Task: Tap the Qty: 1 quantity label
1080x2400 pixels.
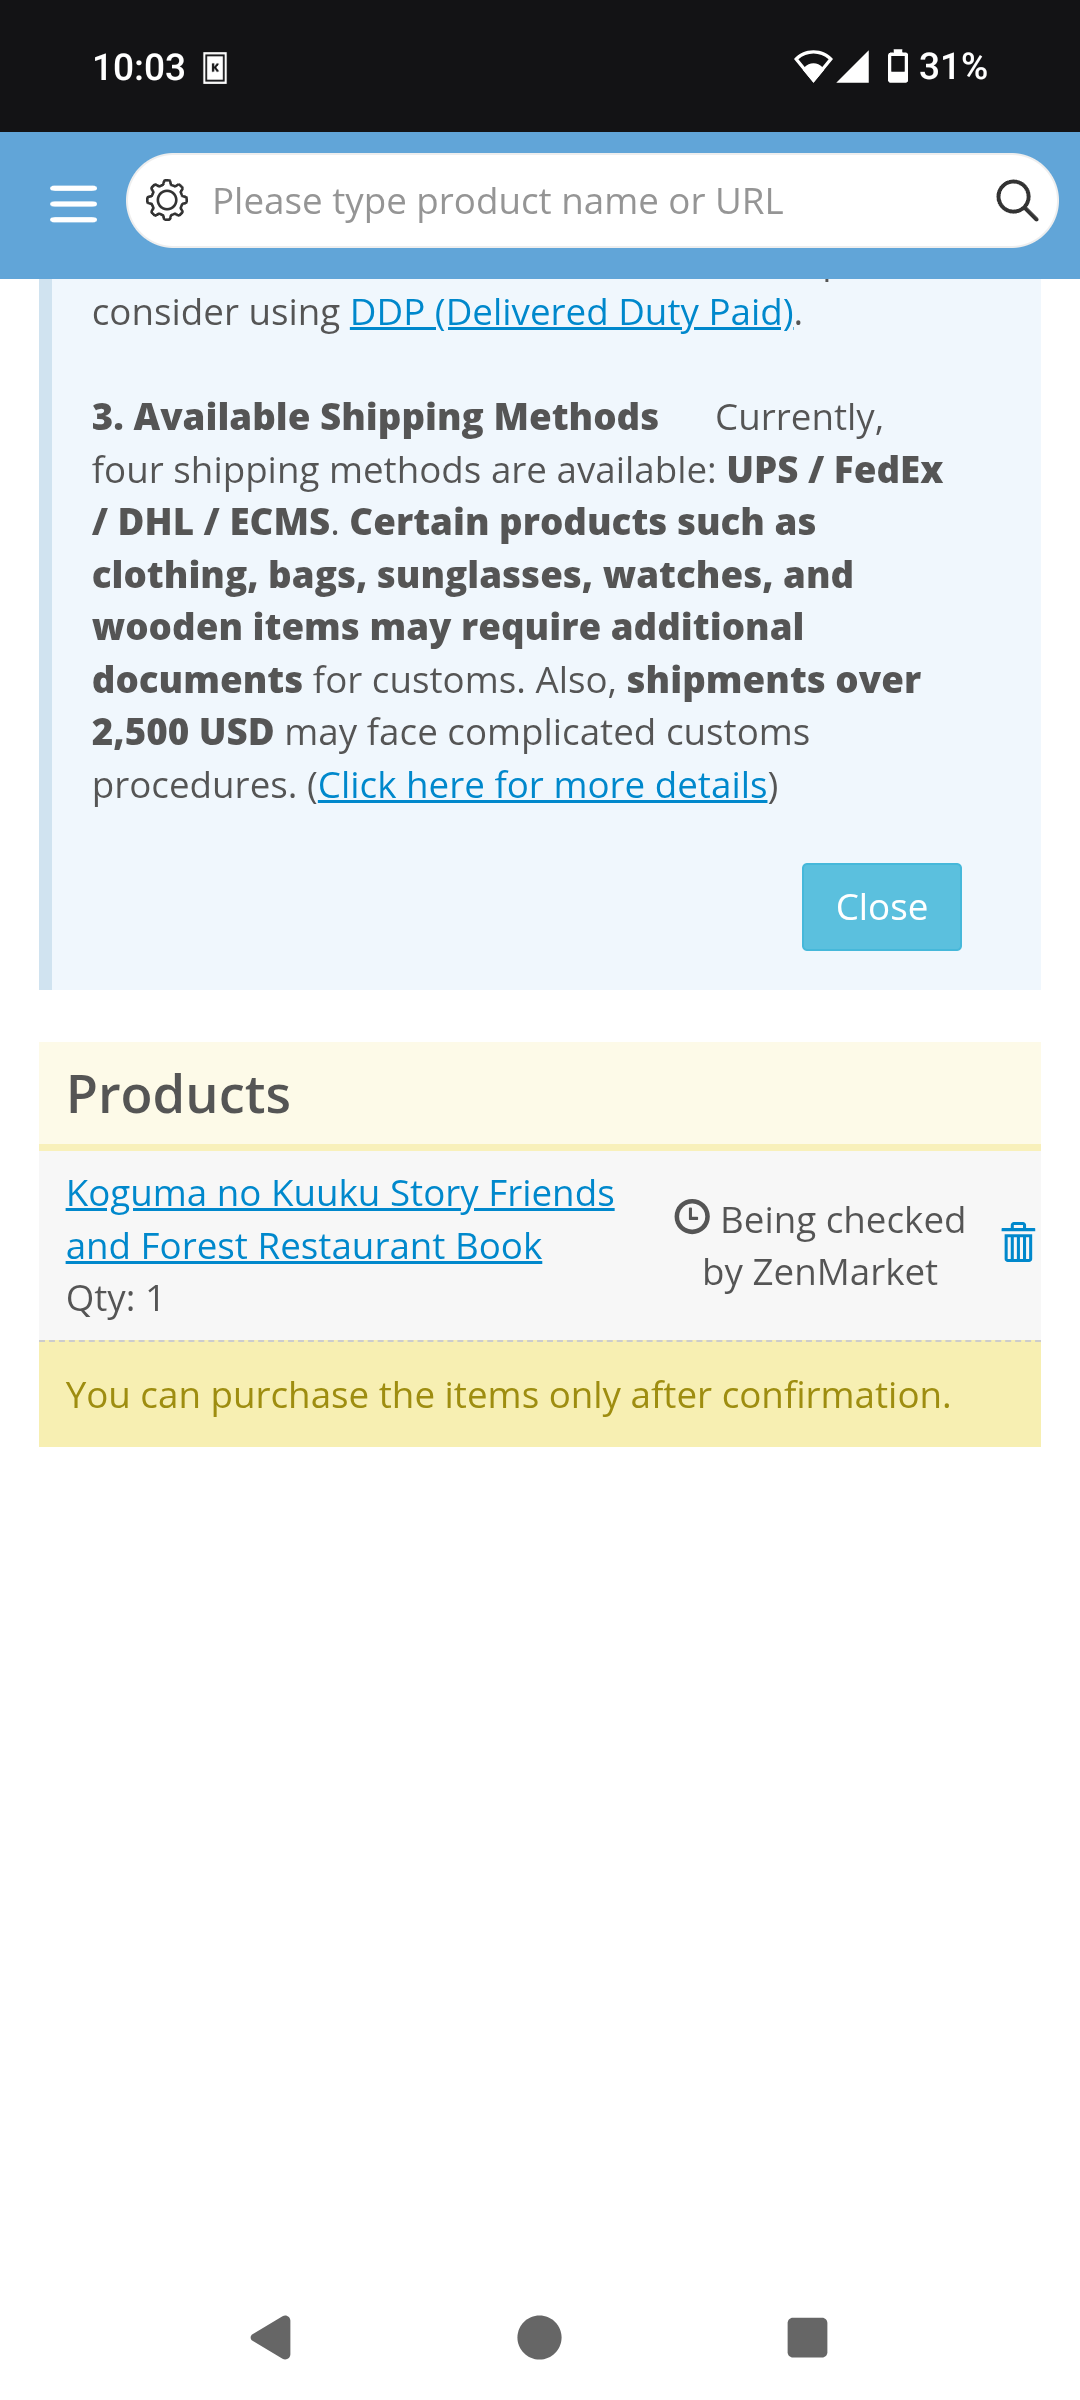Action: coord(115,1298)
